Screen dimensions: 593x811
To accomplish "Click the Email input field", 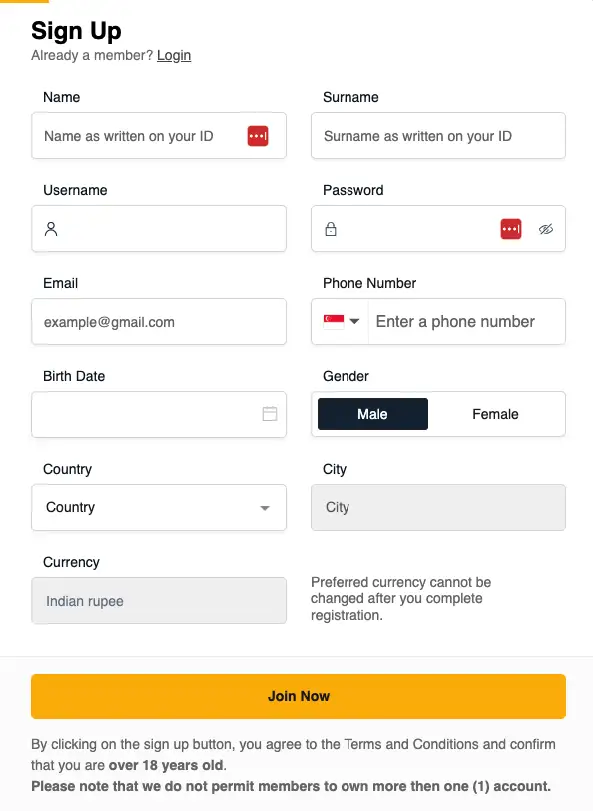I will click(x=158, y=321).
